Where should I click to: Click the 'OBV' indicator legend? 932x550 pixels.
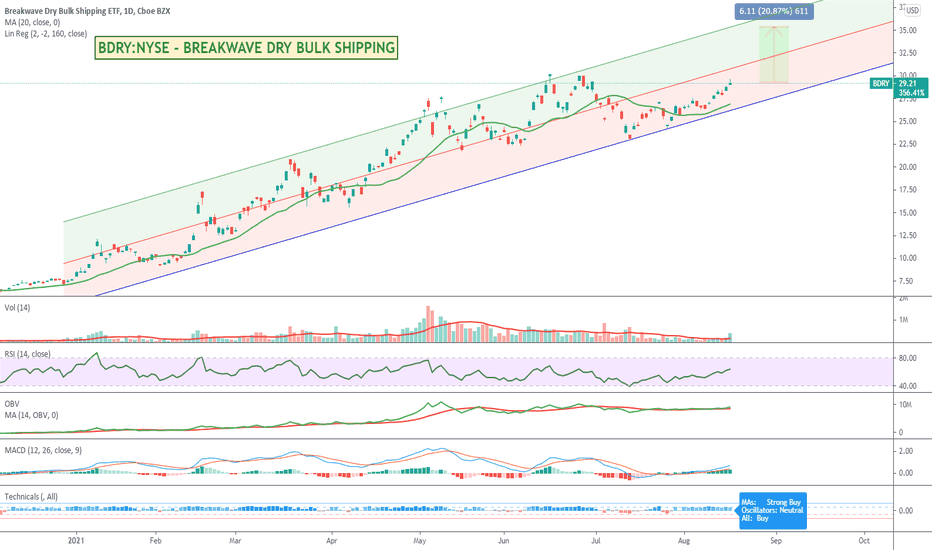pos(12,404)
